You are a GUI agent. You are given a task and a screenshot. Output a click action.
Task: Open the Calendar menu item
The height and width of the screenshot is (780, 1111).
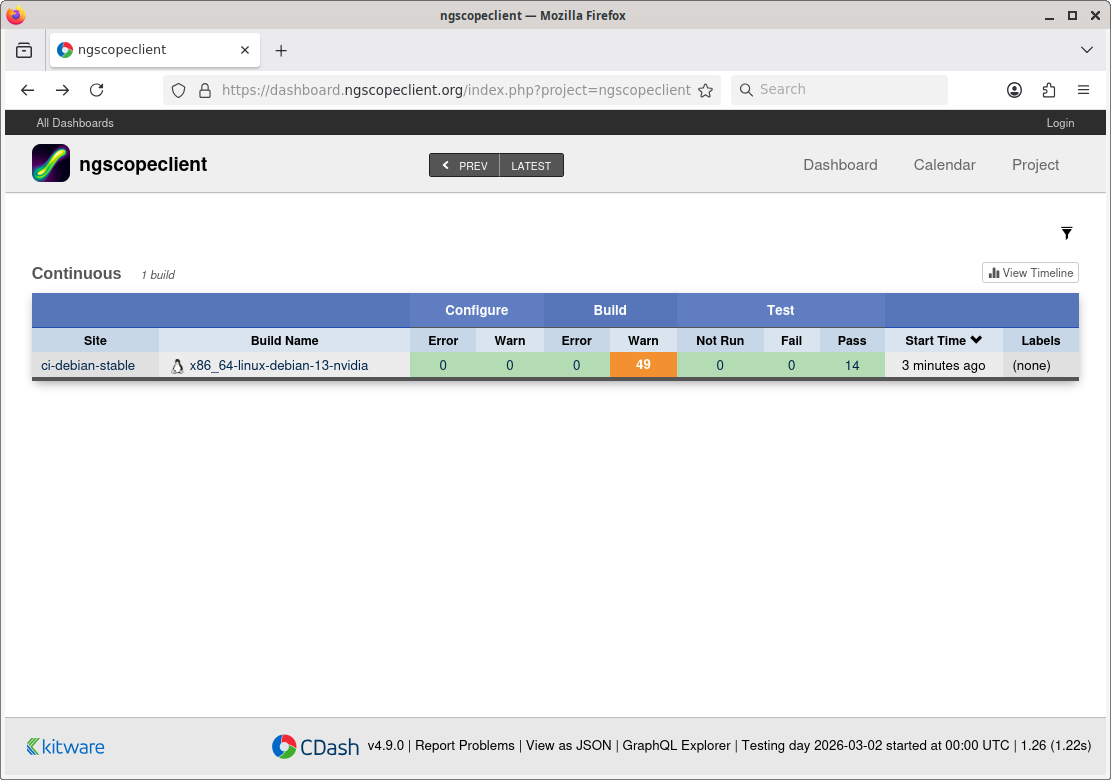click(944, 165)
